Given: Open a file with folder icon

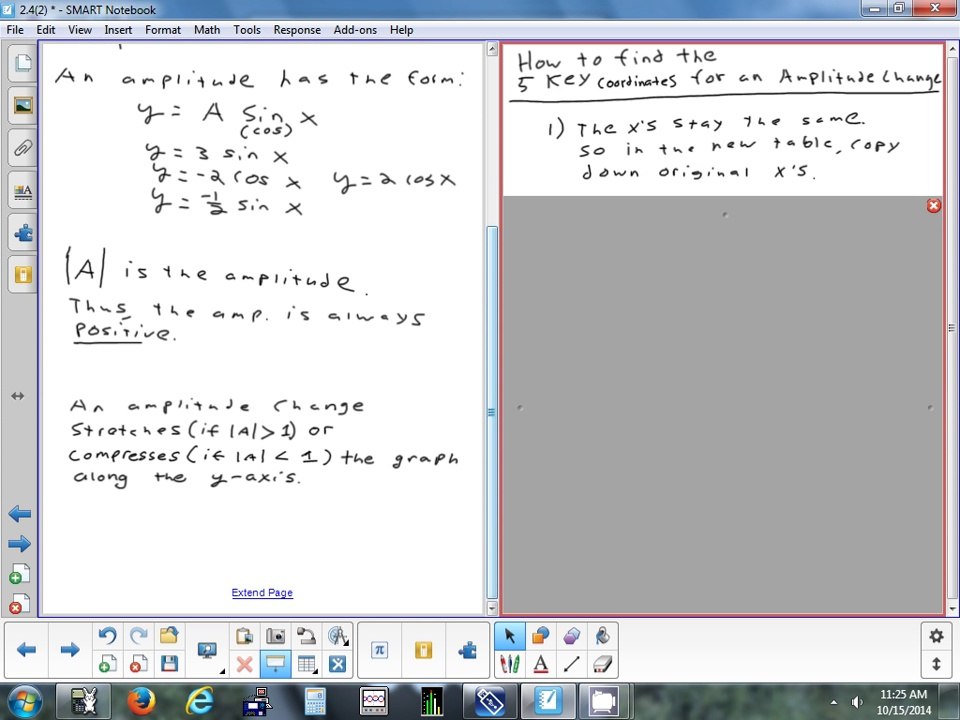Looking at the screenshot, I should [x=169, y=636].
